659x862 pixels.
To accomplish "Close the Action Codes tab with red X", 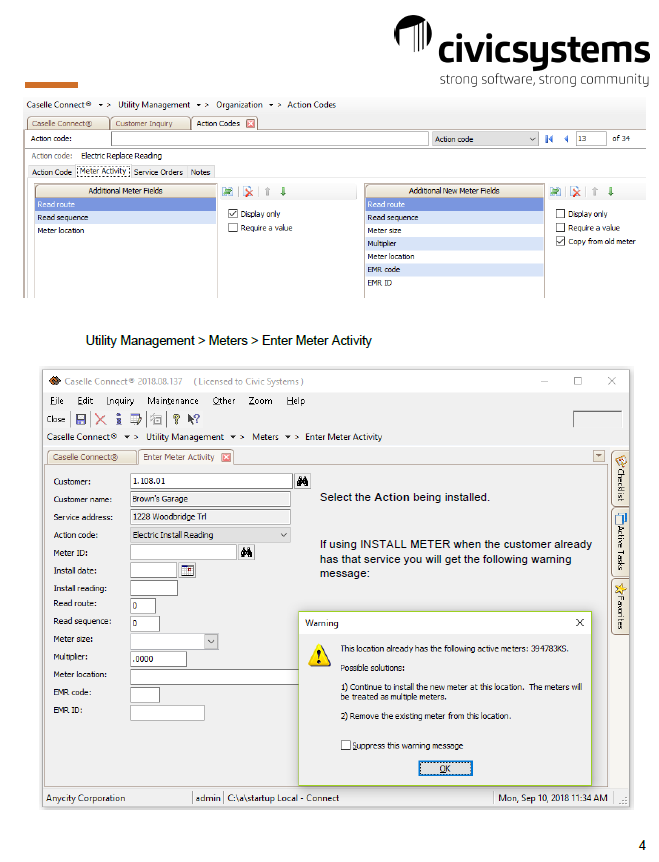I will tap(251, 123).
